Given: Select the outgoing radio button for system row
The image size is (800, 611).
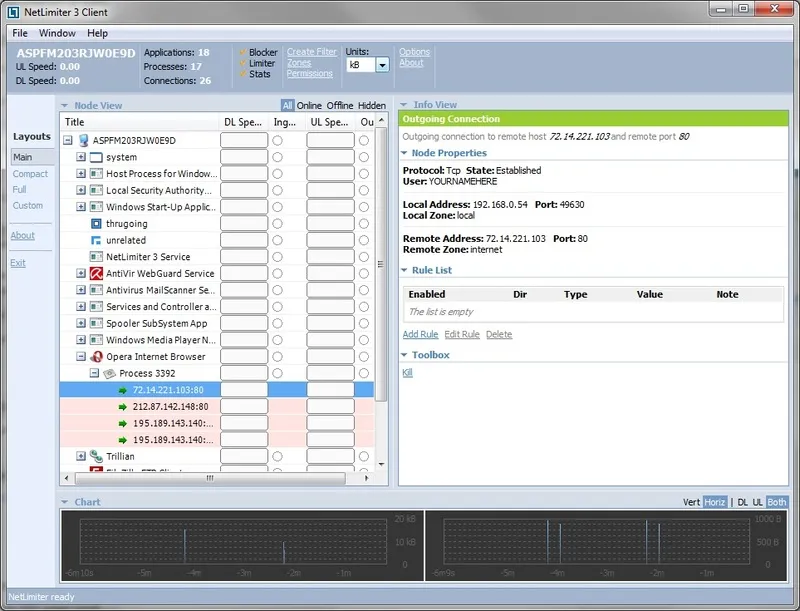Looking at the screenshot, I should click(x=364, y=157).
